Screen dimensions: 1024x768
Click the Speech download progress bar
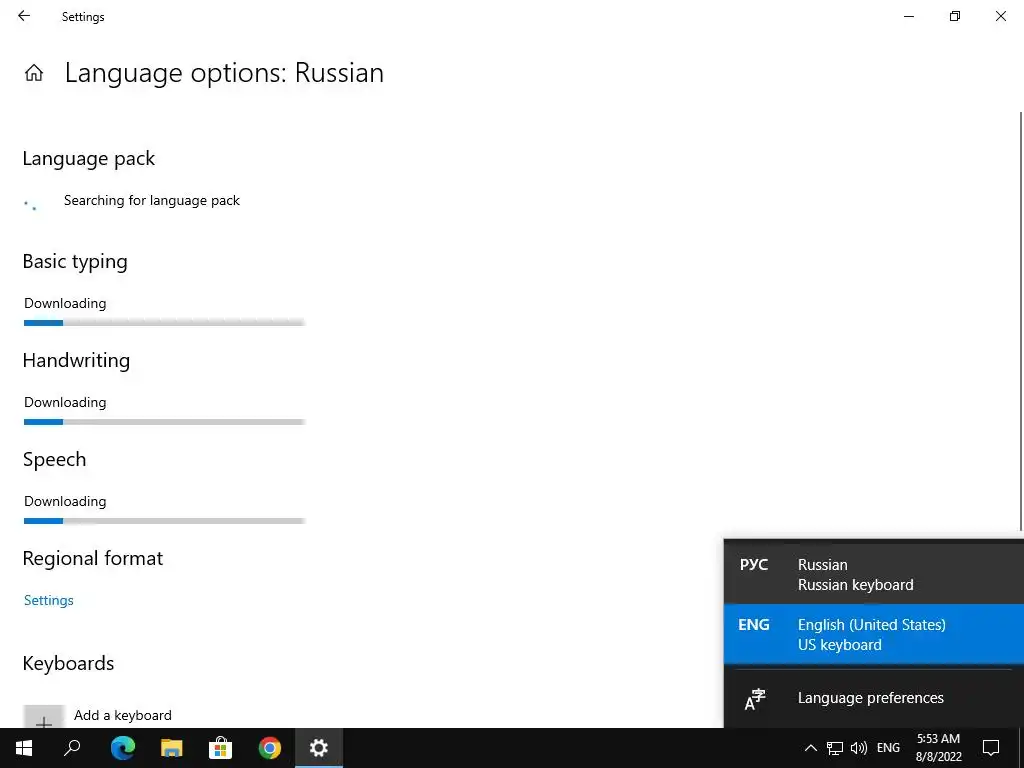(165, 521)
